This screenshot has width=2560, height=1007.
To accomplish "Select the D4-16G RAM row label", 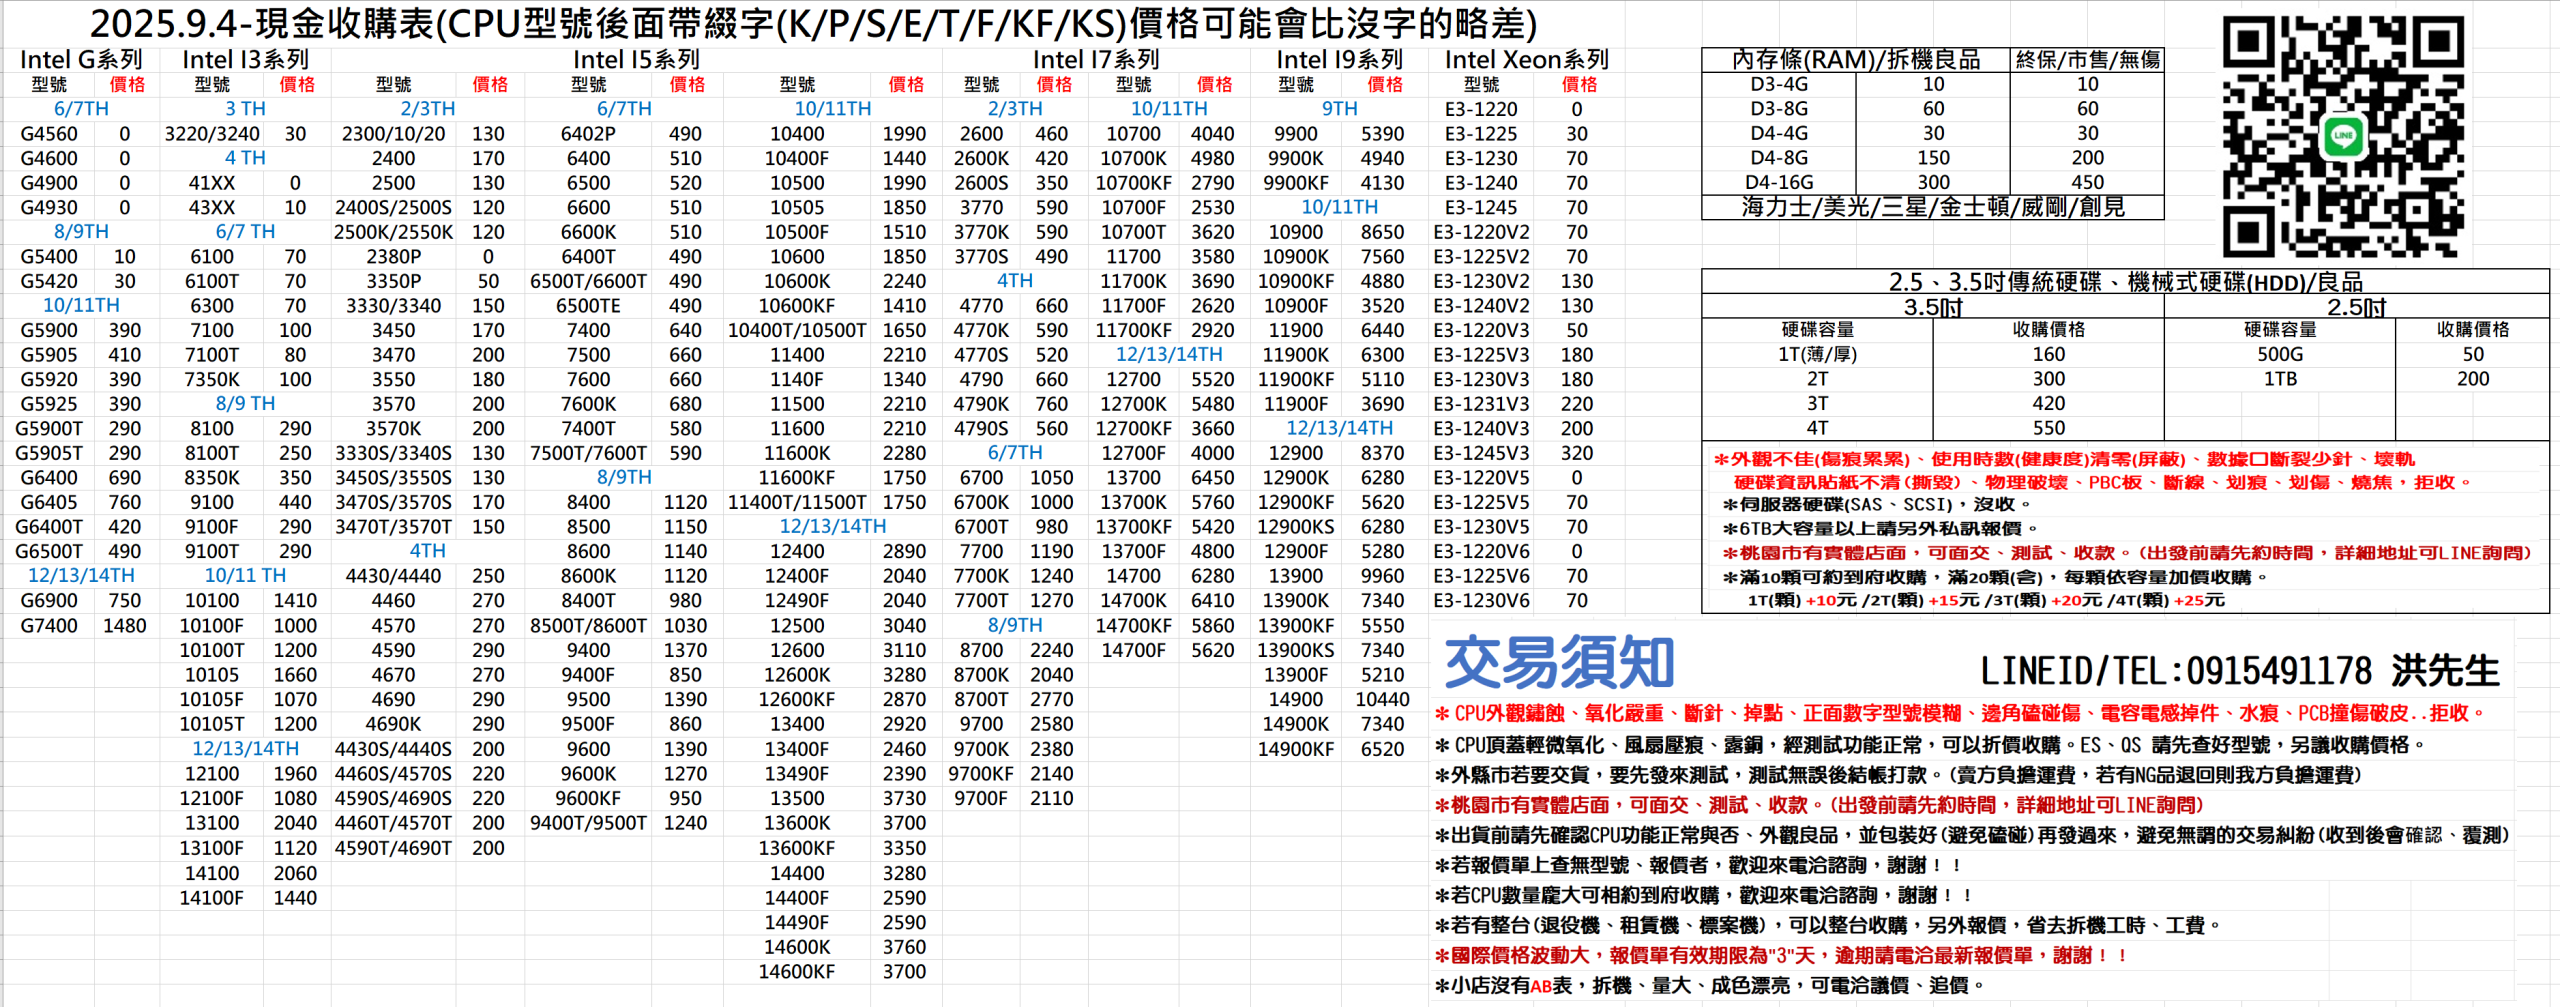I will point(1778,182).
